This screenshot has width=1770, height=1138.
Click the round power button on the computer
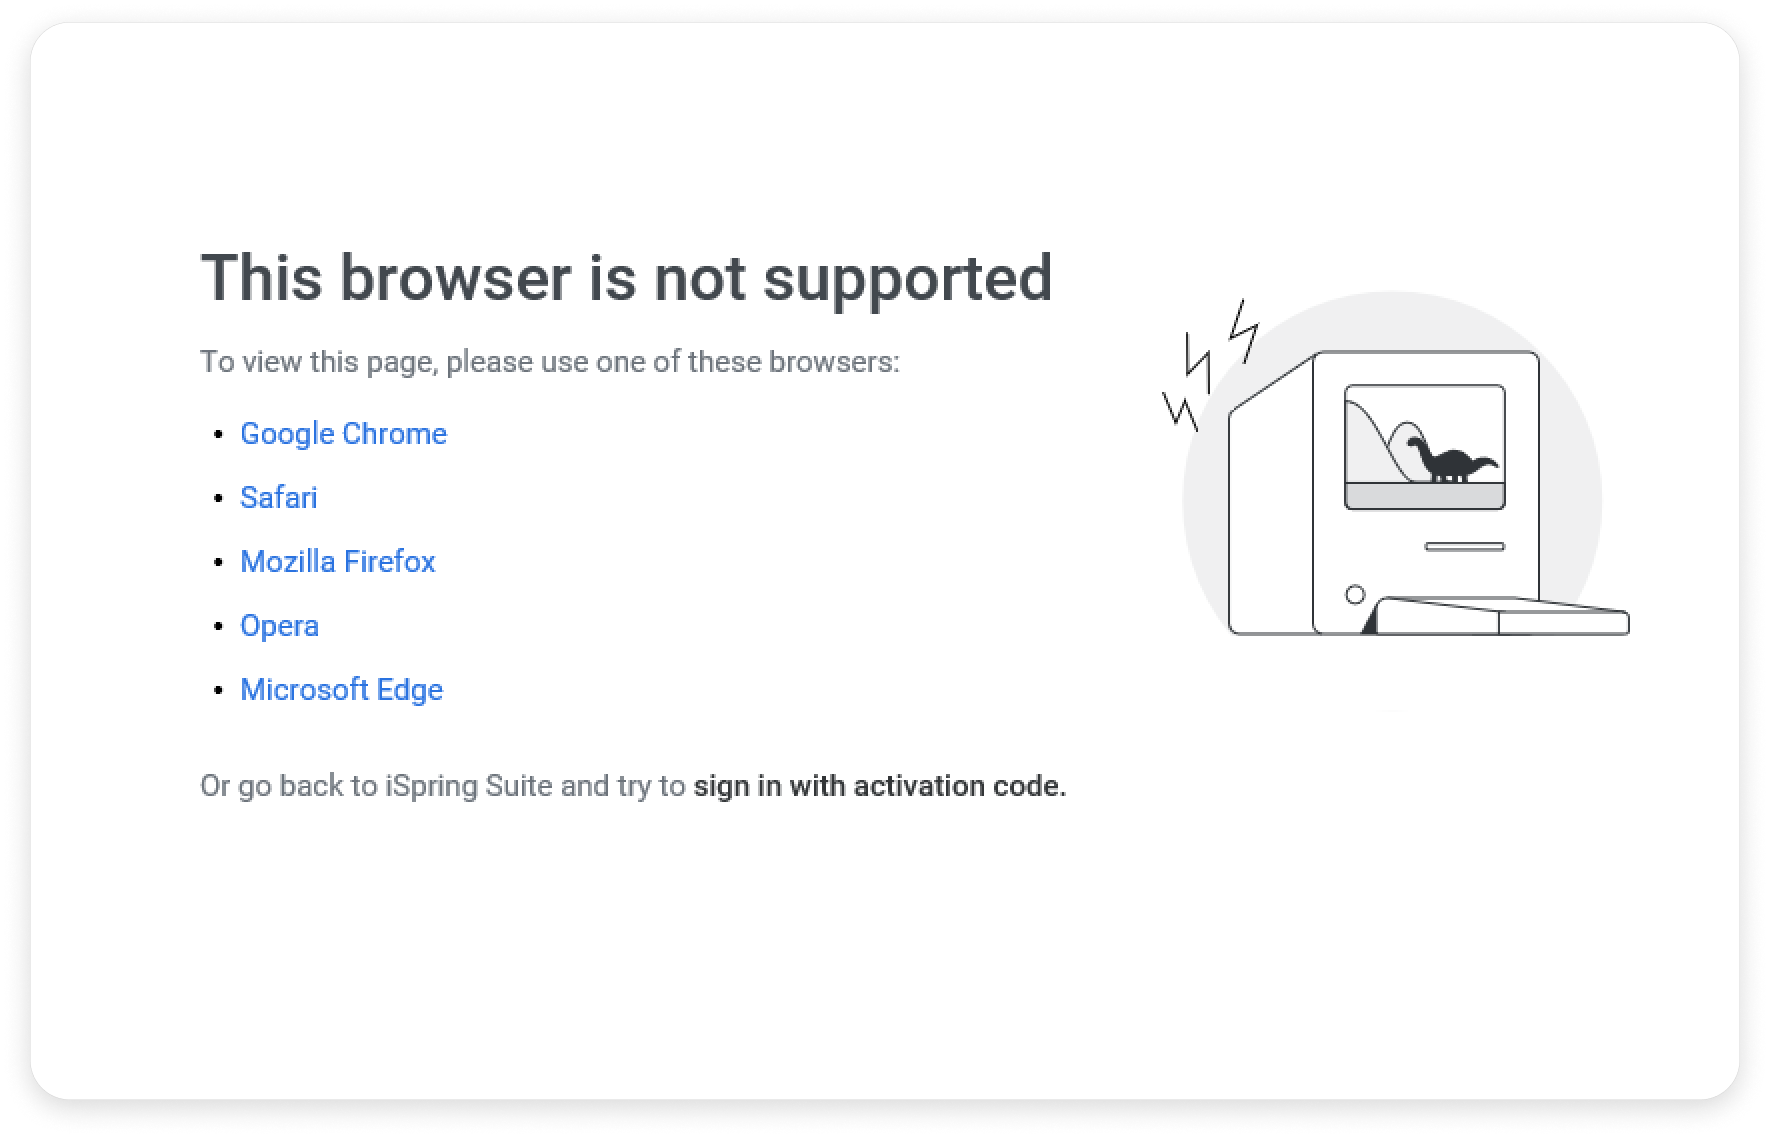coord(1355,595)
